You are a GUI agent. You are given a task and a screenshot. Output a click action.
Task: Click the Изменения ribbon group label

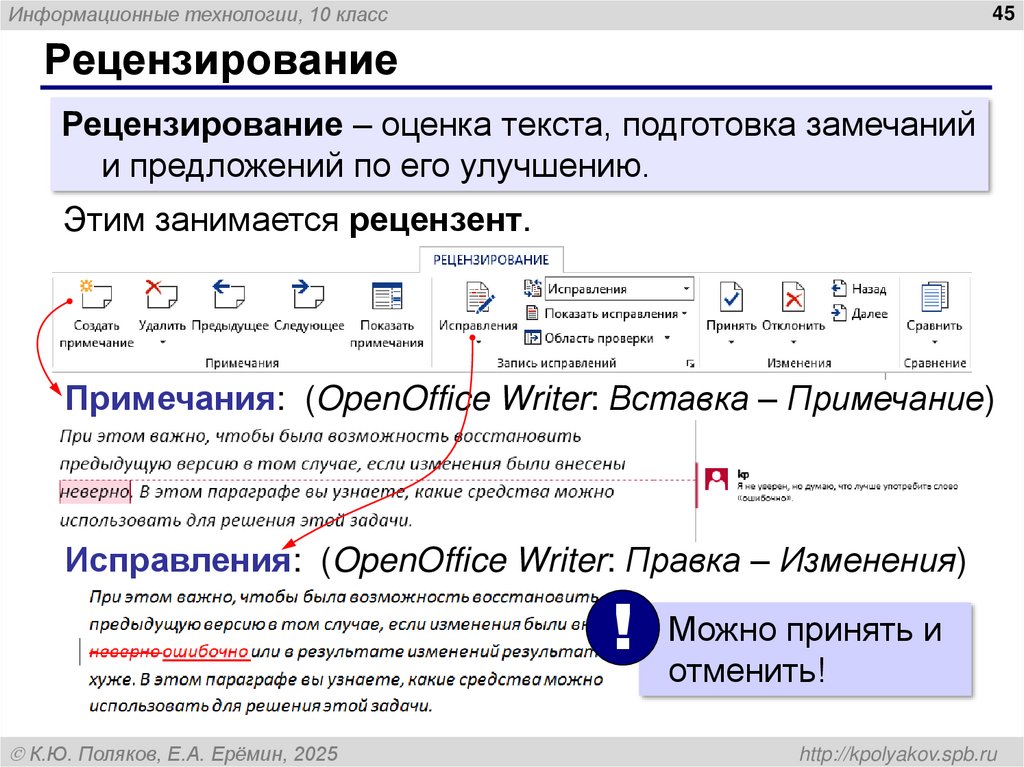[799, 363]
